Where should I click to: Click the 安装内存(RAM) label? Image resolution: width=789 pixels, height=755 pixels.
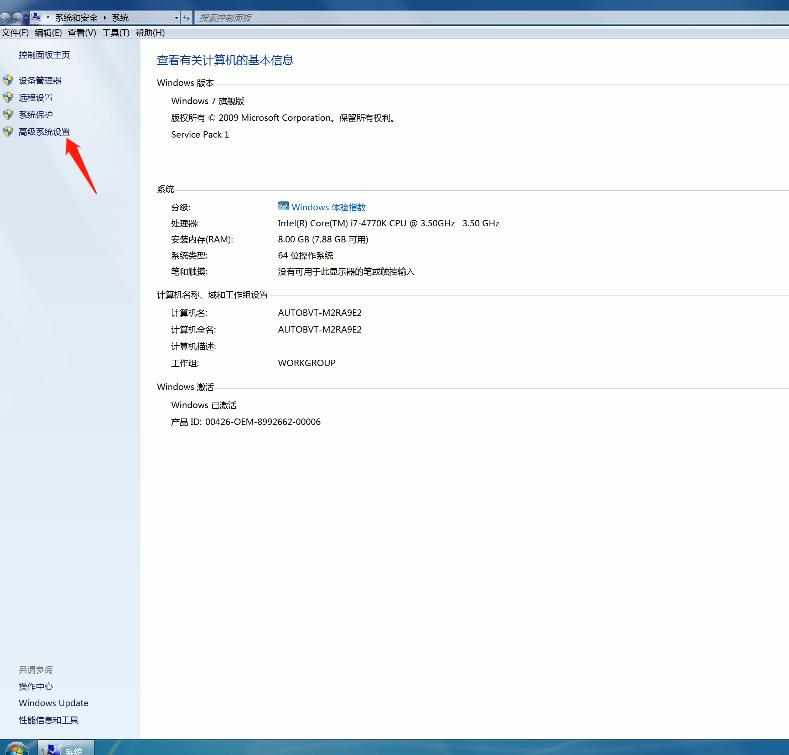pos(202,240)
